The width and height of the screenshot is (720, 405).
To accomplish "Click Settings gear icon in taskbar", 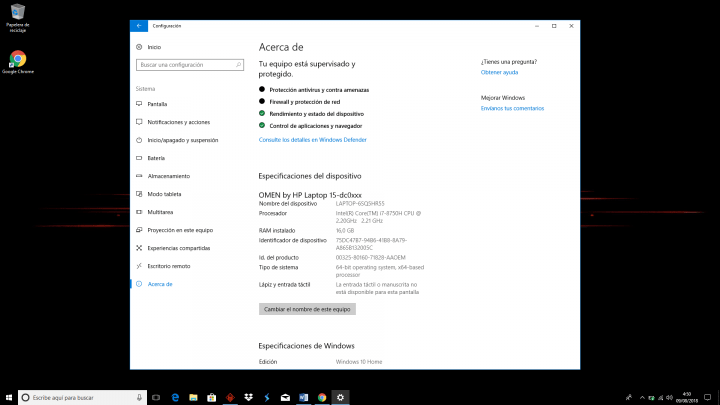I will [x=340, y=397].
